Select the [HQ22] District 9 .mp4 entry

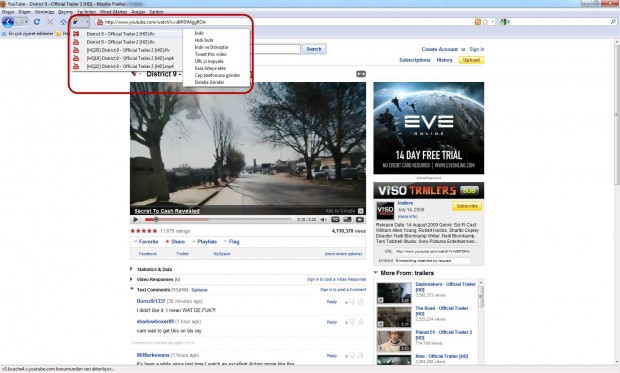[x=127, y=66]
